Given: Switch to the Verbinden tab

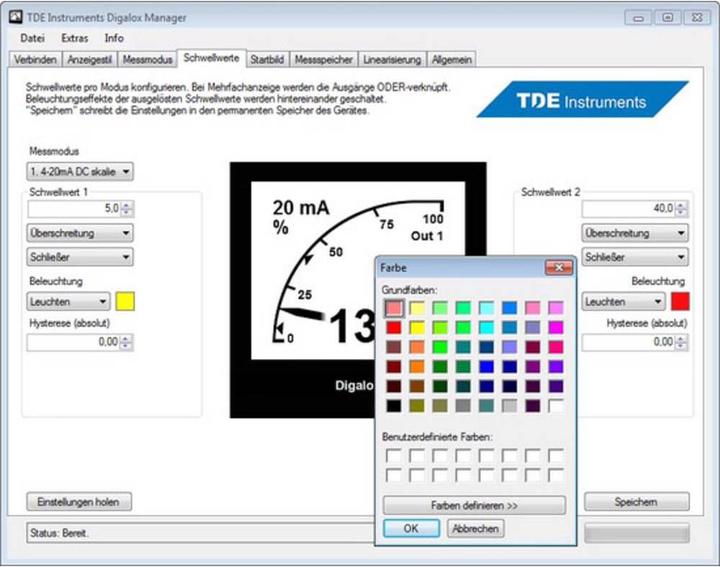Looking at the screenshot, I should [x=35, y=60].
